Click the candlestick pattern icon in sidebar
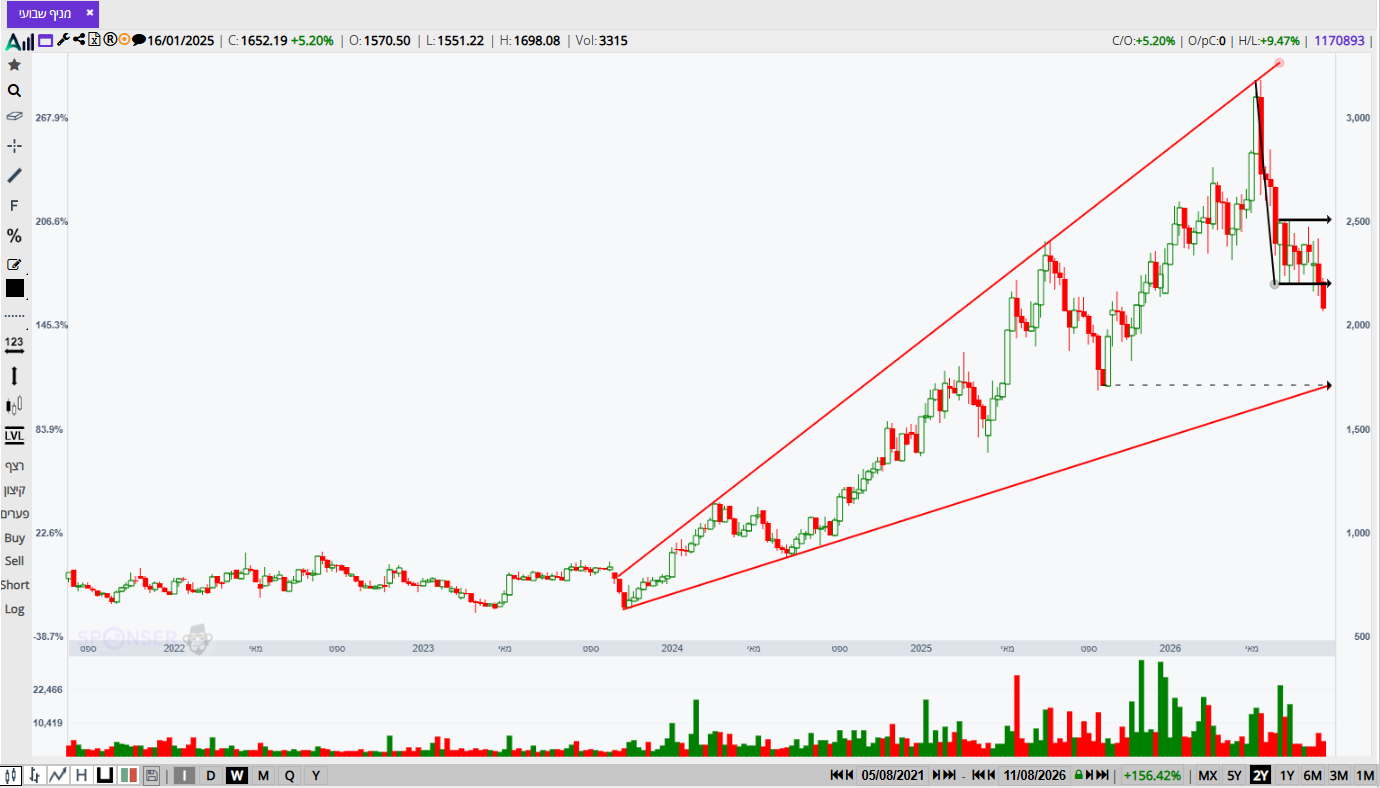Image resolution: width=1380 pixels, height=788 pixels. (14, 406)
